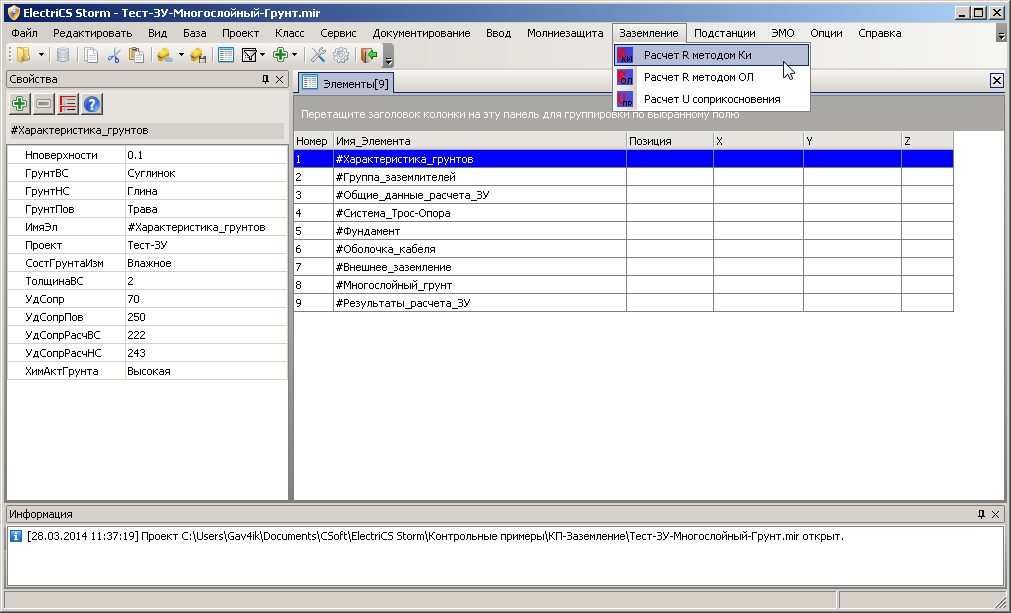This screenshot has height=613, width=1011.
Task: Toggle pin on the Свойства panel
Action: pos(265,79)
